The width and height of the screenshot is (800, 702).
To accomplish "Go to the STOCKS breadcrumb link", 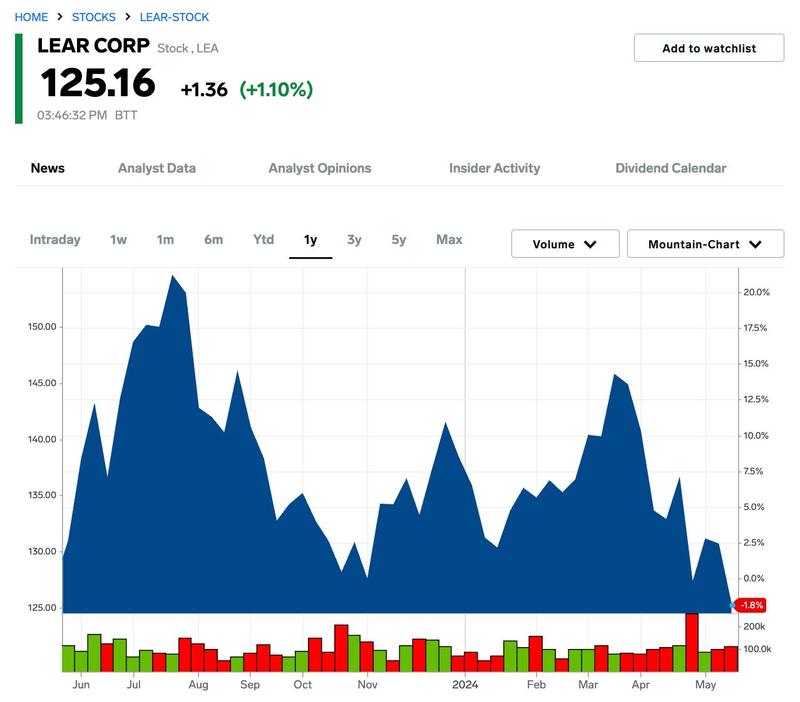I will click(x=94, y=17).
